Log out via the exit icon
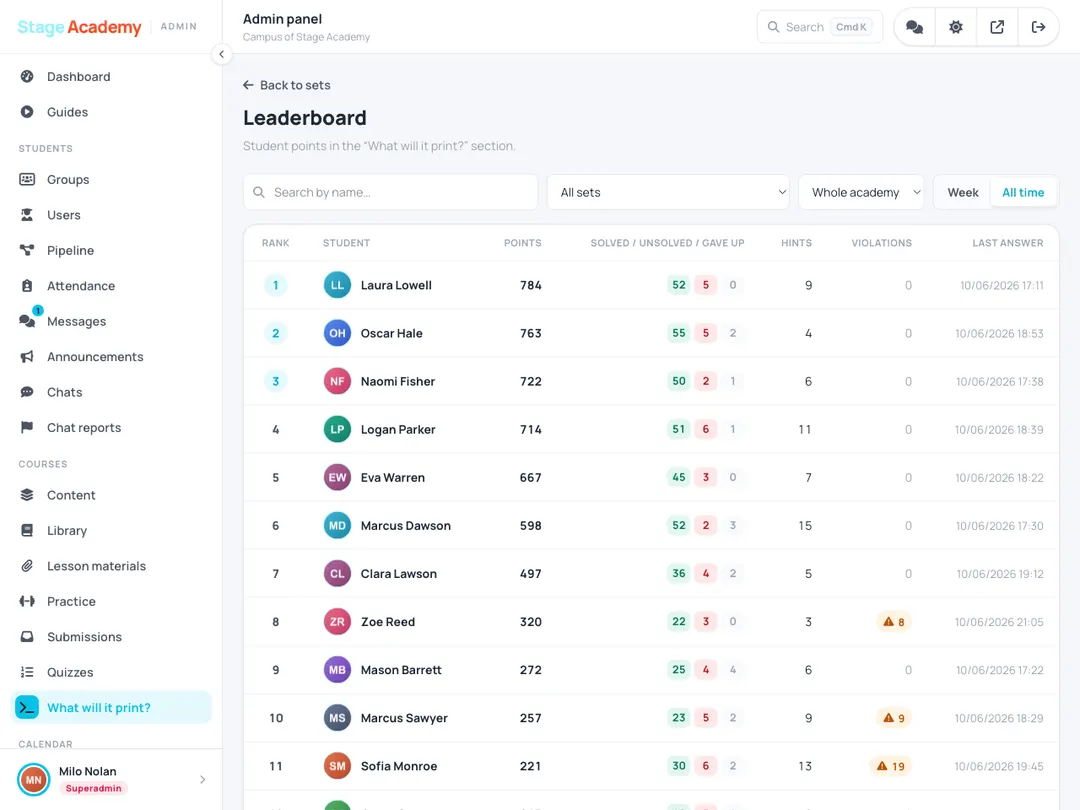1080x810 pixels. pos(1038,27)
